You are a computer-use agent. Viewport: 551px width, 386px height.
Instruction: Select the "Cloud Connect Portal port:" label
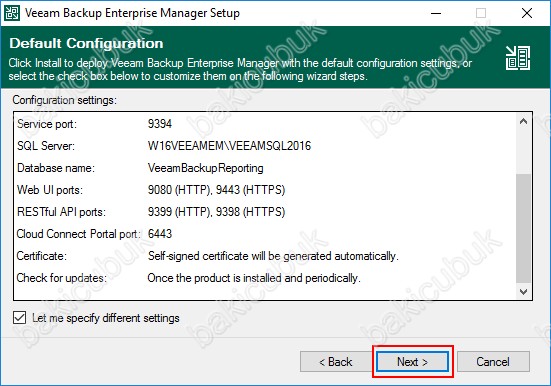click(x=78, y=234)
